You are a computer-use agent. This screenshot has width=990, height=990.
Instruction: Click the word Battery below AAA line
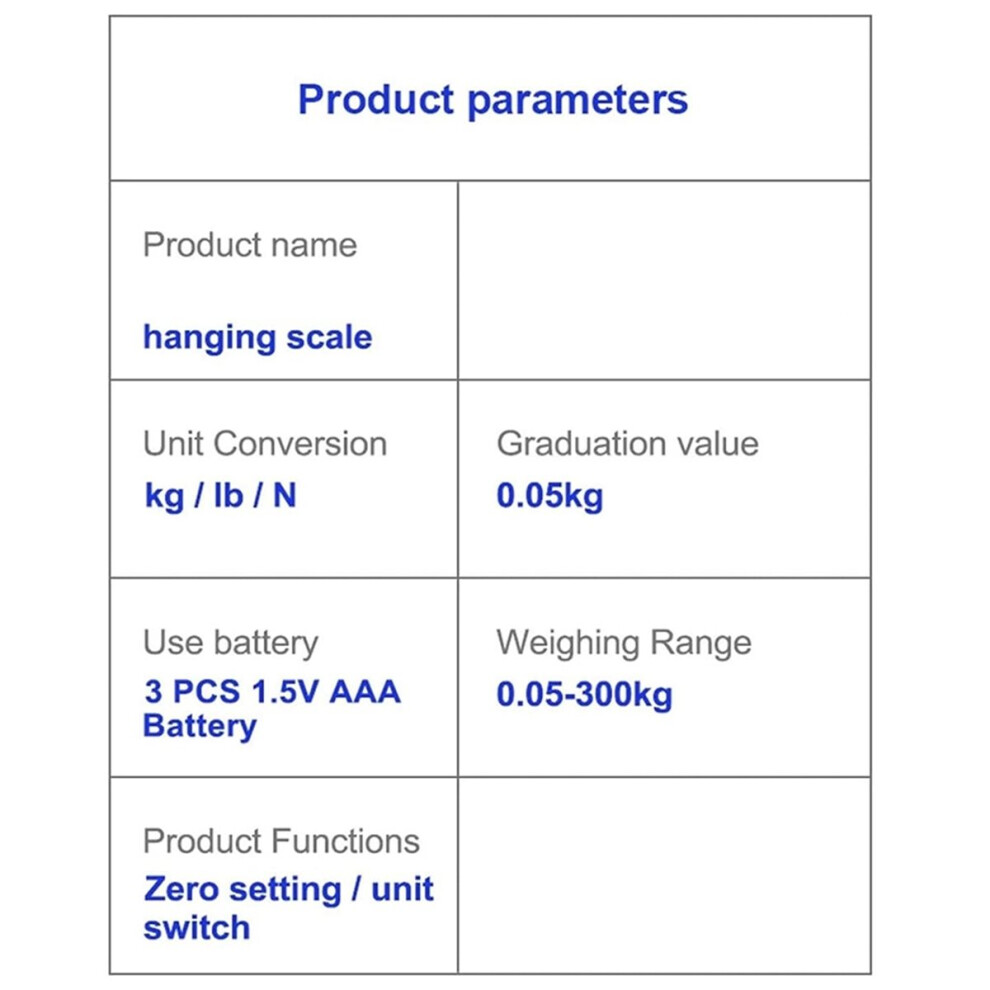(200, 726)
